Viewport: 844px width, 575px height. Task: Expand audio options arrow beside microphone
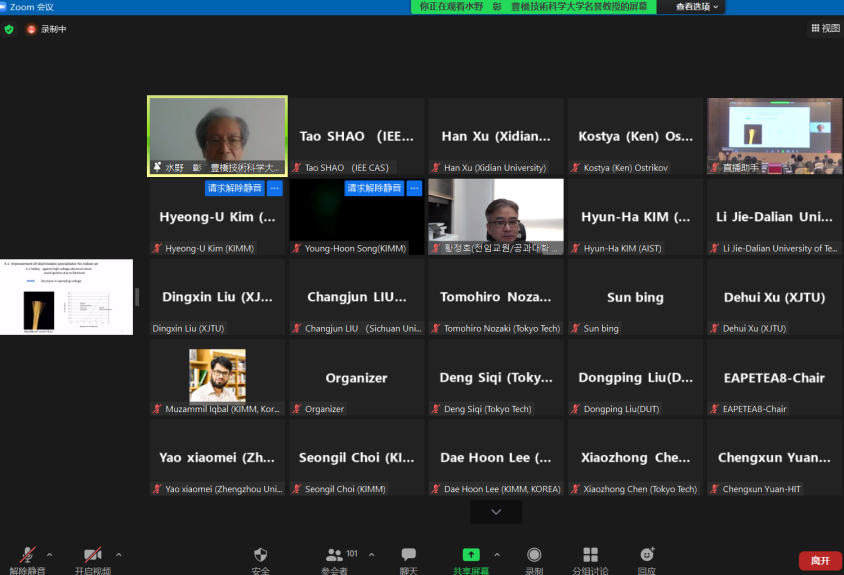click(50, 553)
